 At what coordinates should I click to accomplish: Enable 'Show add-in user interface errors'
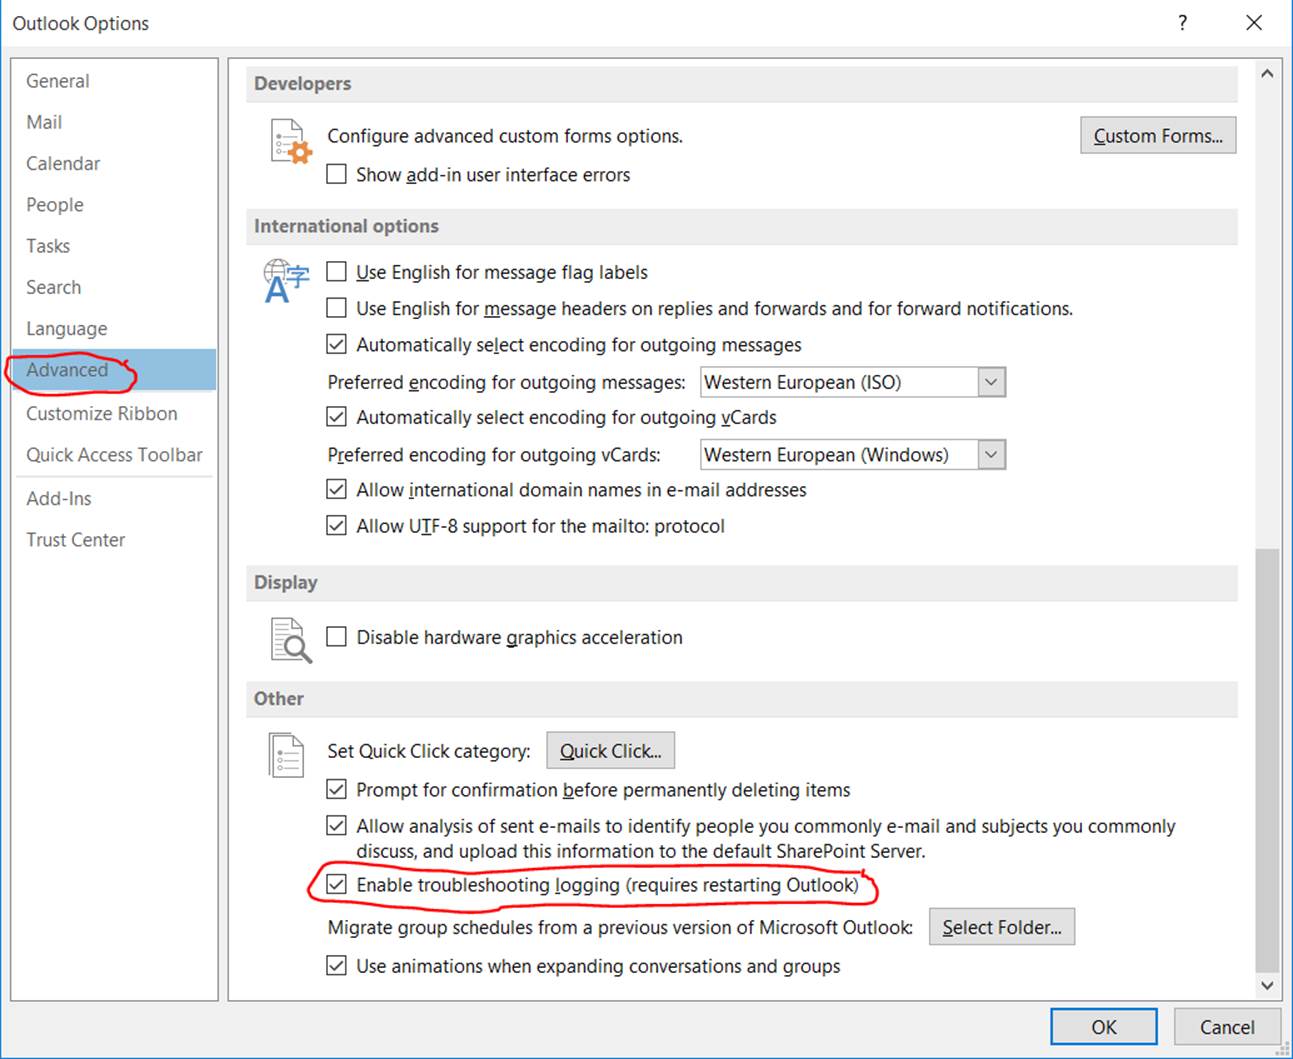pos(336,173)
